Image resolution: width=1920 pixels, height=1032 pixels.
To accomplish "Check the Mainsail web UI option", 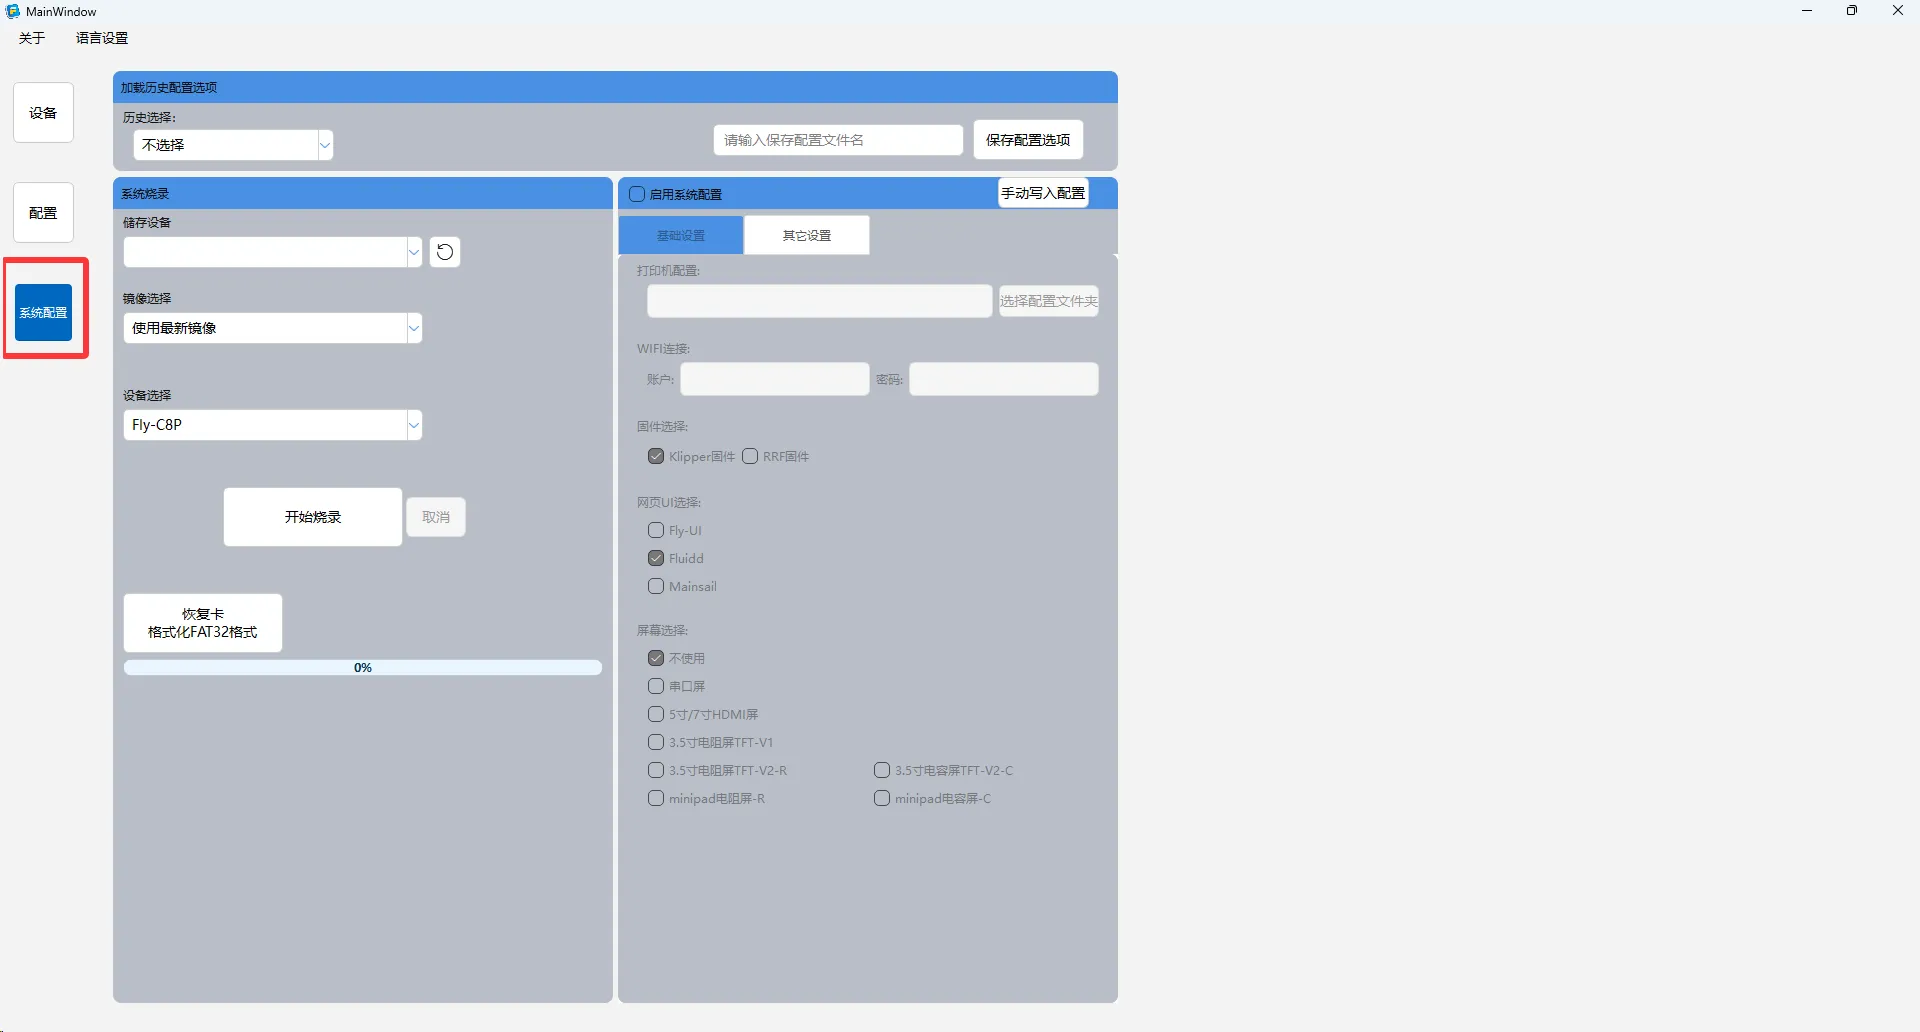I will (x=656, y=586).
